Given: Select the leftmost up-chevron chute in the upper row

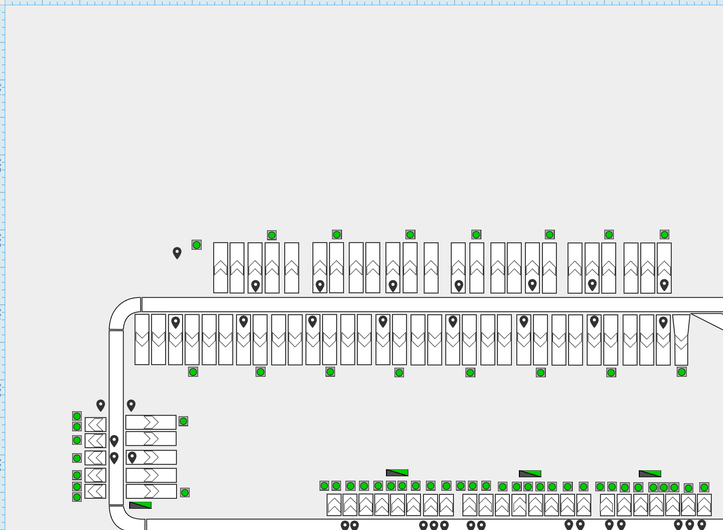Looking at the screenshot, I should pos(221,268).
